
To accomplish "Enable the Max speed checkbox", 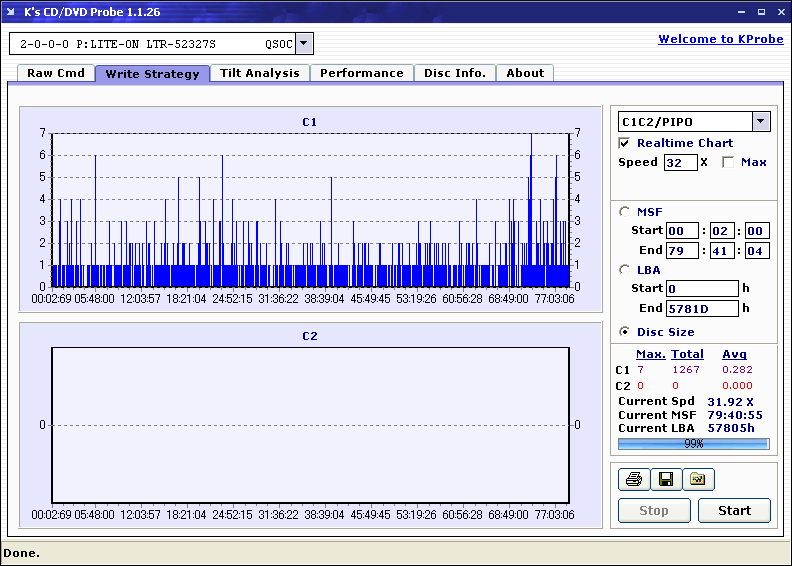I will [728, 162].
